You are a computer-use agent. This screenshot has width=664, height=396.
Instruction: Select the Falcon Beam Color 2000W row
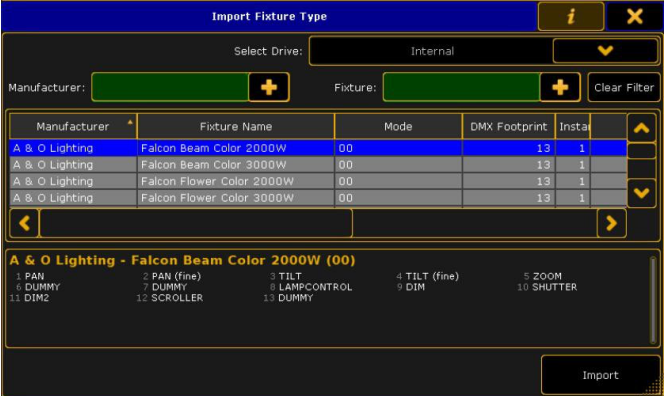click(318, 148)
